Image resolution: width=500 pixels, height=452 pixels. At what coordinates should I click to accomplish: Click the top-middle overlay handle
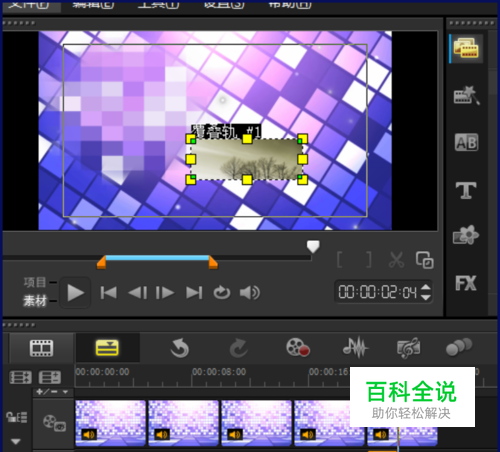pos(247,139)
